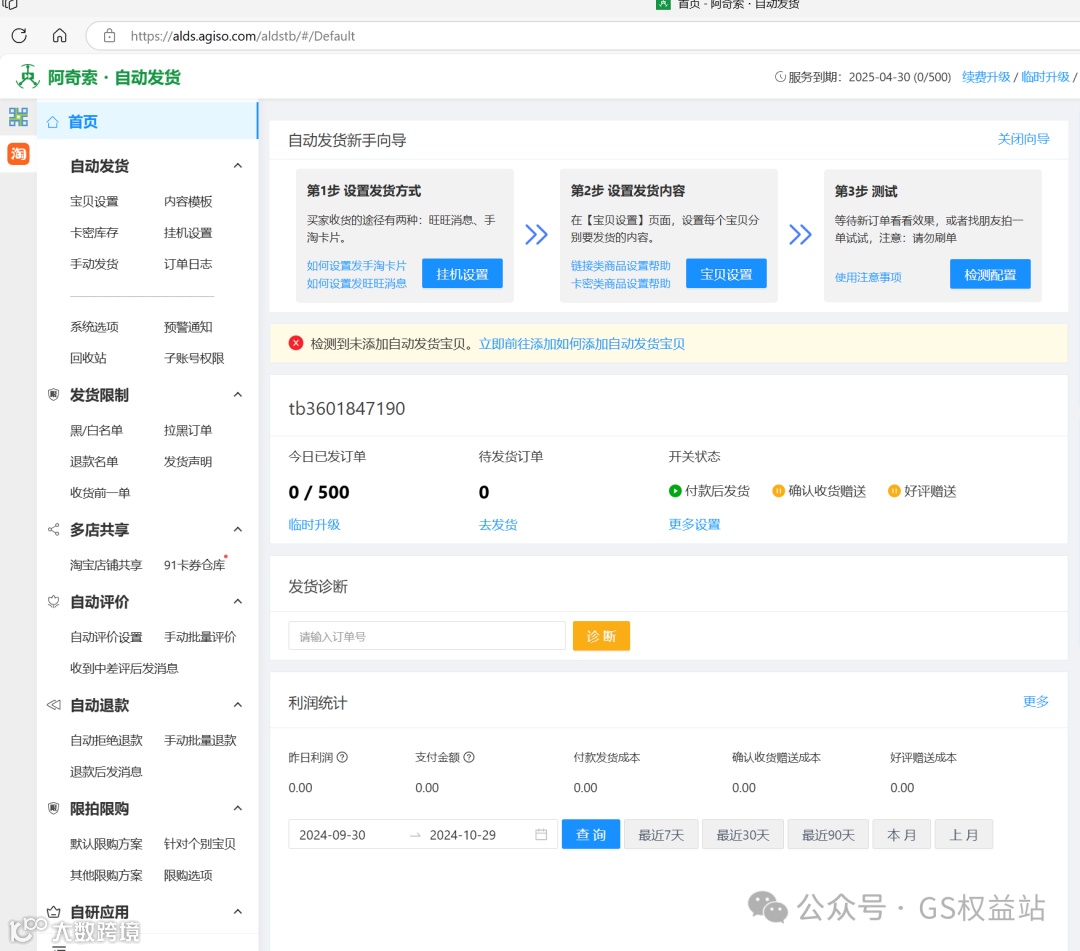Collapse the 自研应用 menu section

point(238,911)
